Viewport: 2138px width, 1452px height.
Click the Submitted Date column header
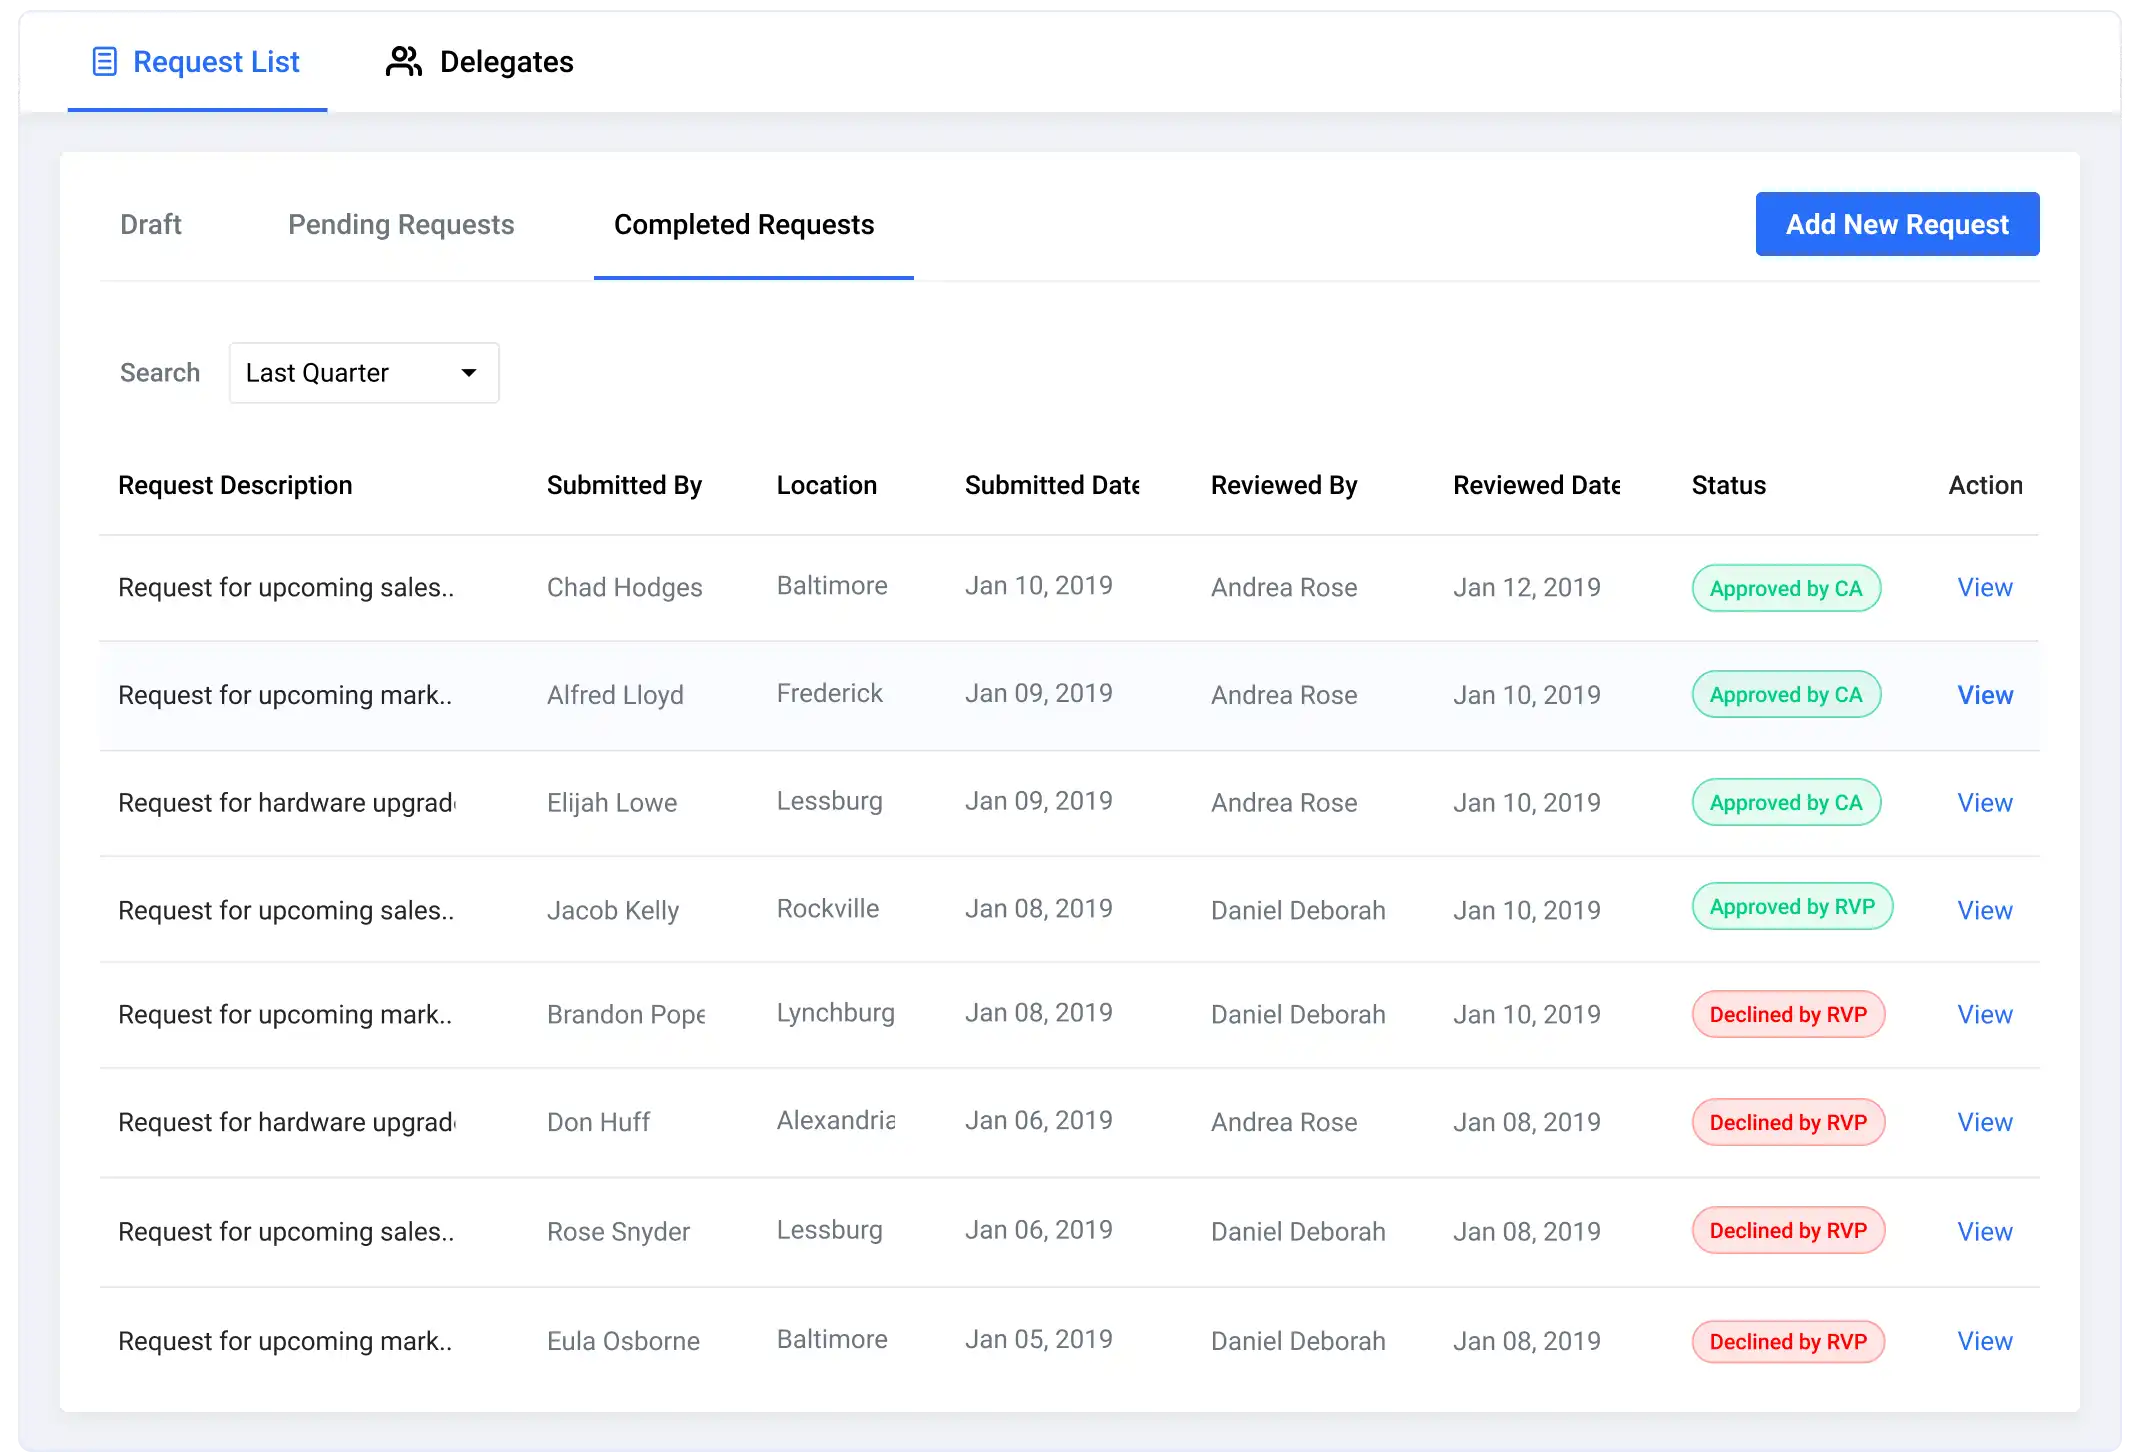coord(1052,485)
